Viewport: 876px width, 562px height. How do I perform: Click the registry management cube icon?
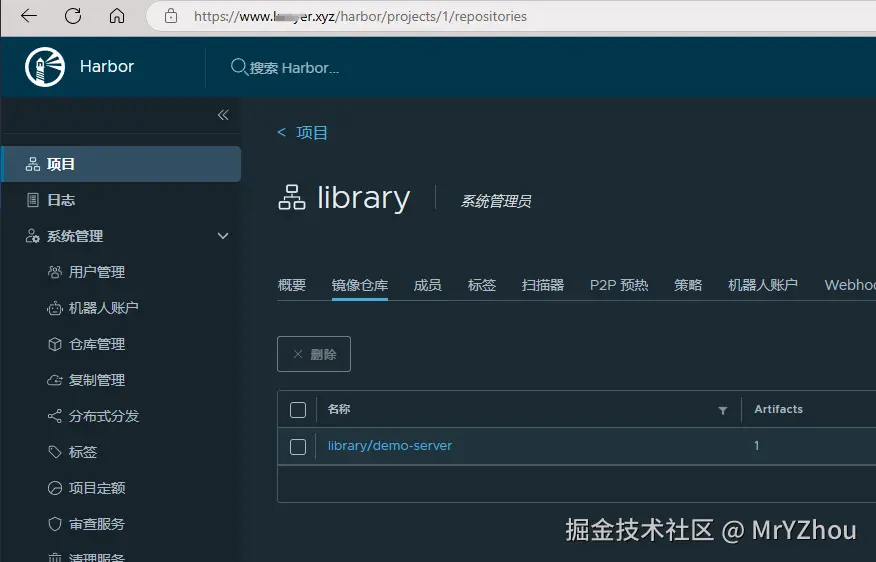pyautogui.click(x=55, y=344)
